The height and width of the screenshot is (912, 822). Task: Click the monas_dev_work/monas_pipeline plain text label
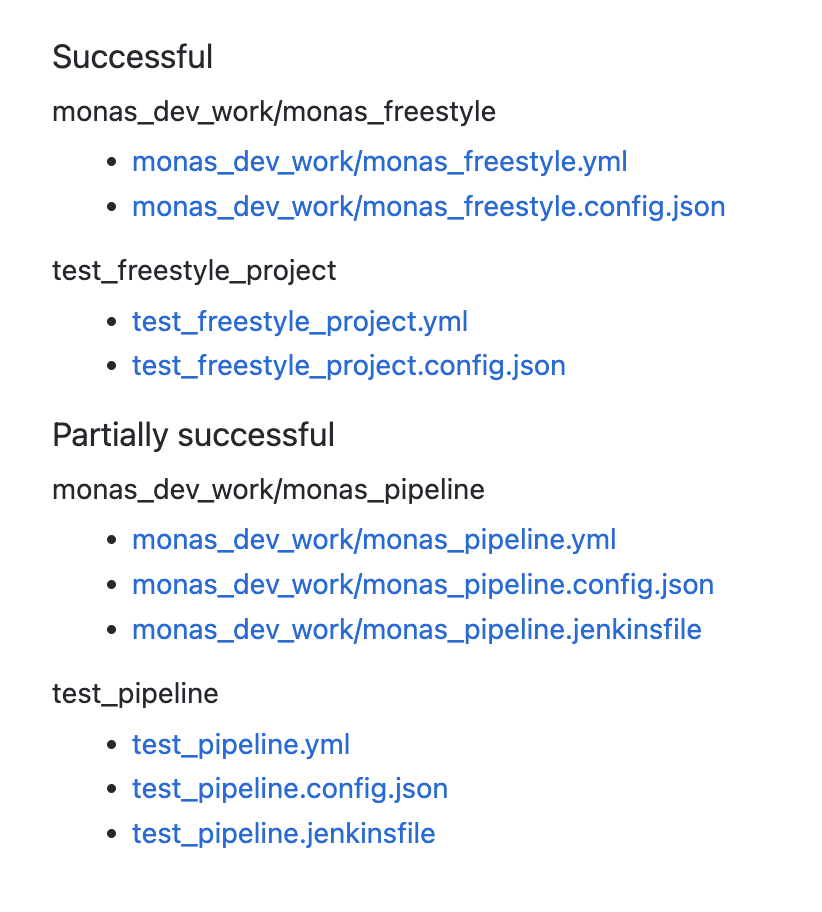tap(268, 490)
